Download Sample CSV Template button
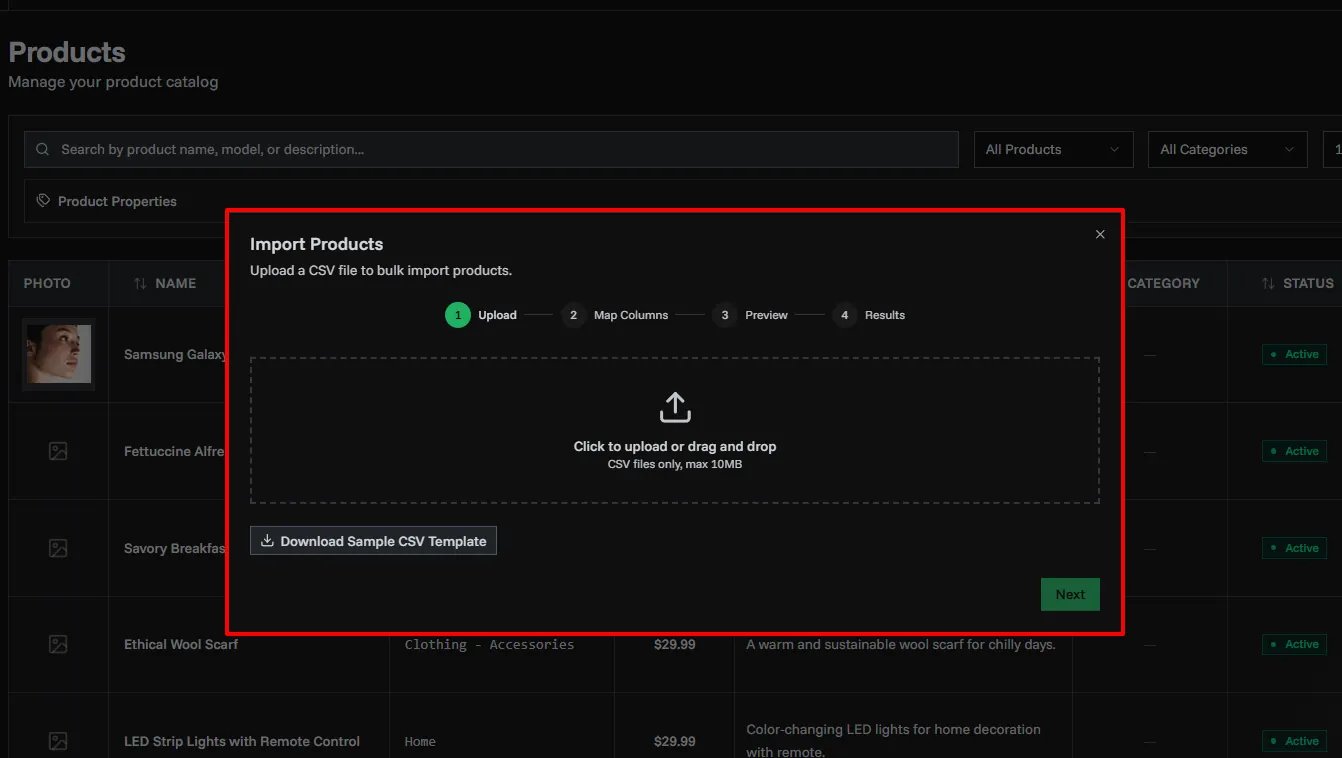Viewport: 1342px width, 758px height. 373,541
